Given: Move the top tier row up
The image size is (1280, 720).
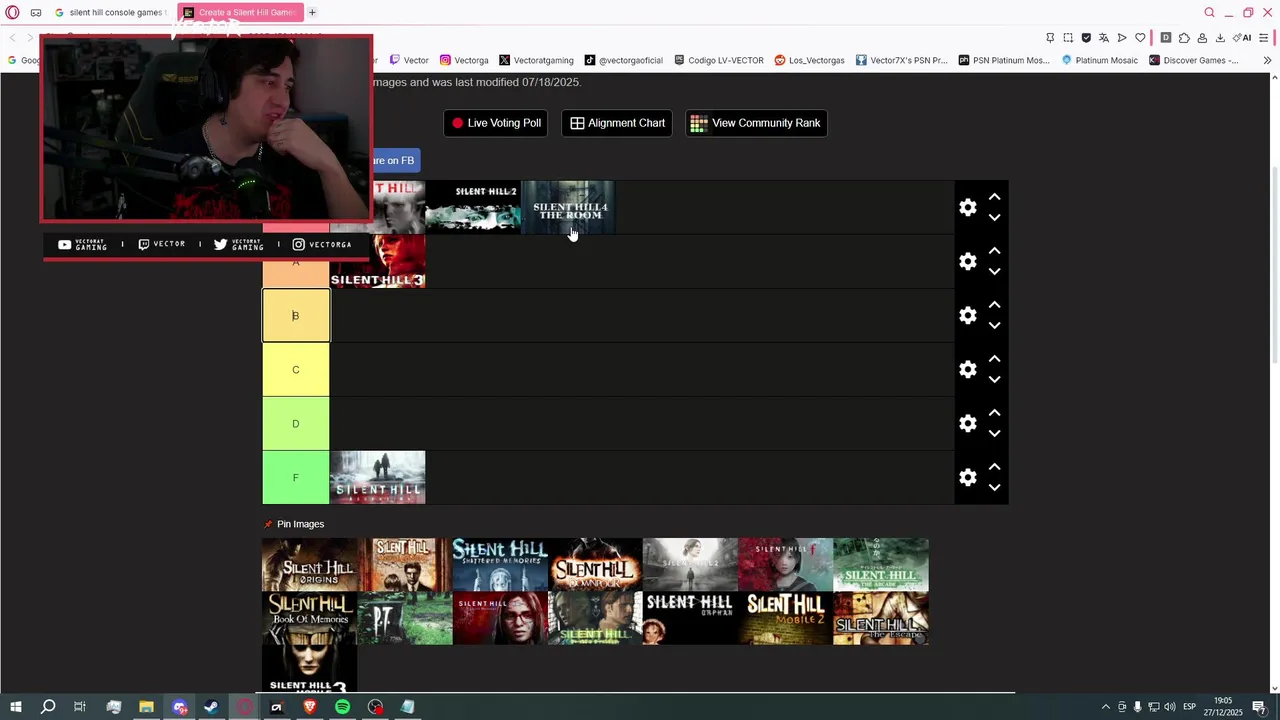Looking at the screenshot, I should coord(994,198).
